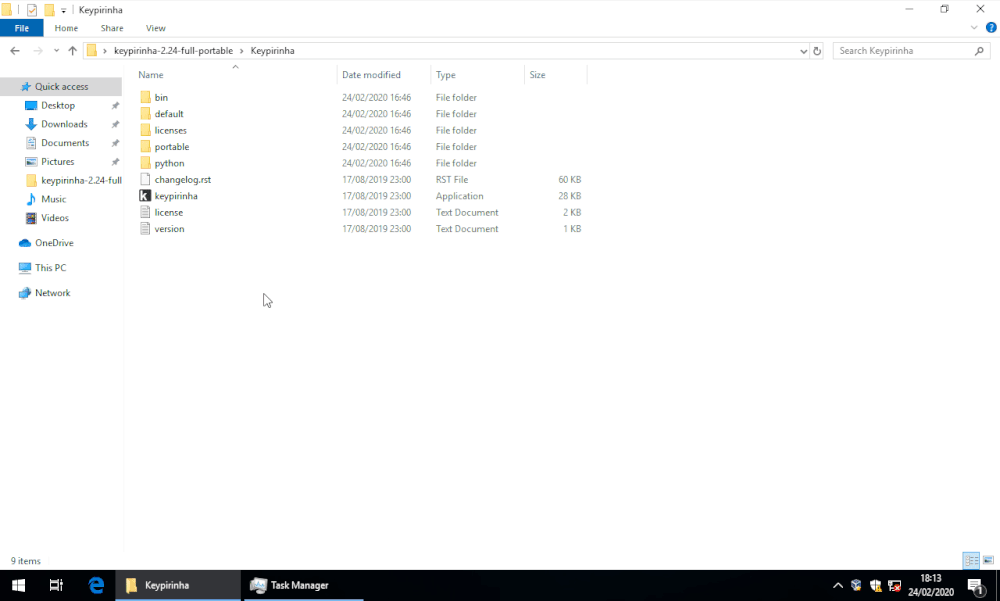Screen dimensions: 1000x601
Task: Select the keypirinha application icon
Action: pos(145,196)
